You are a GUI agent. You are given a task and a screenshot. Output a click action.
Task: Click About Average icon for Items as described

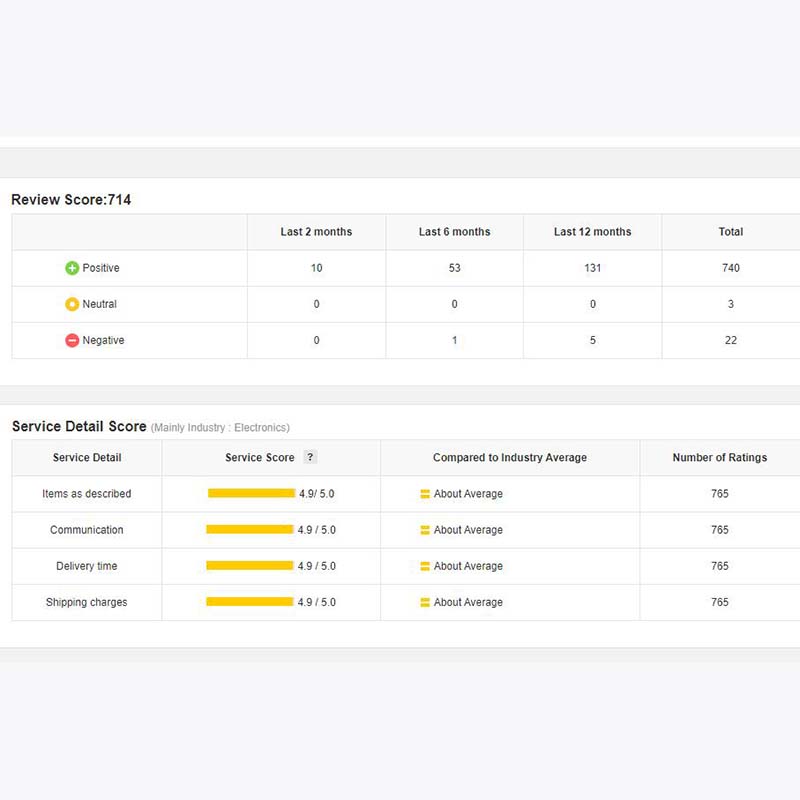425,494
